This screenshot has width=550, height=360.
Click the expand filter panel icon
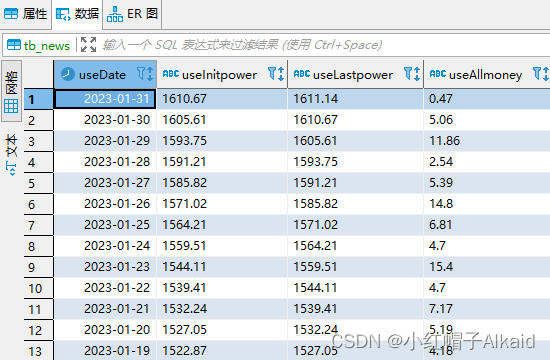88,45
